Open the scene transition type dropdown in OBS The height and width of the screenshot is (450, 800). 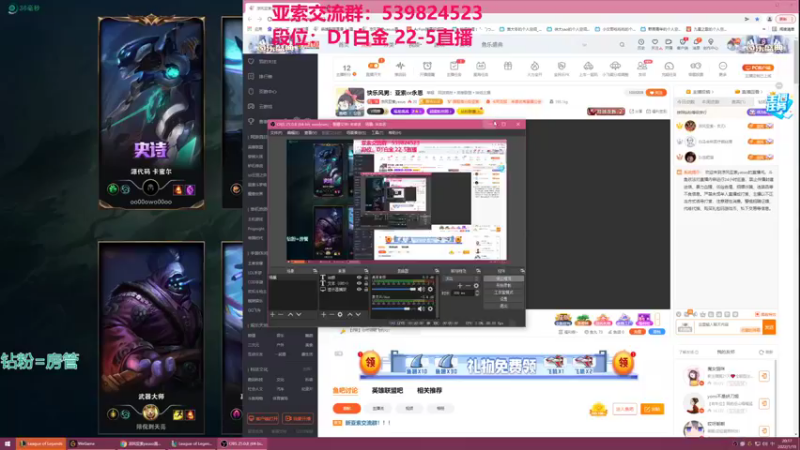tap(462, 279)
